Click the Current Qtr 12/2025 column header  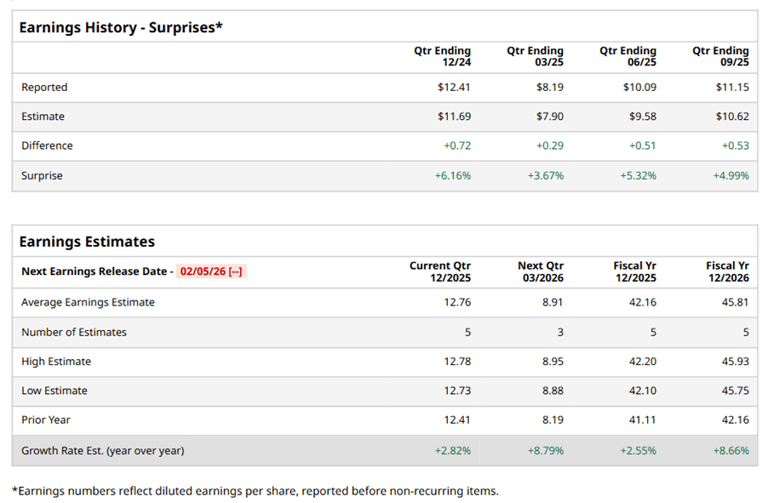pyautogui.click(x=440, y=271)
